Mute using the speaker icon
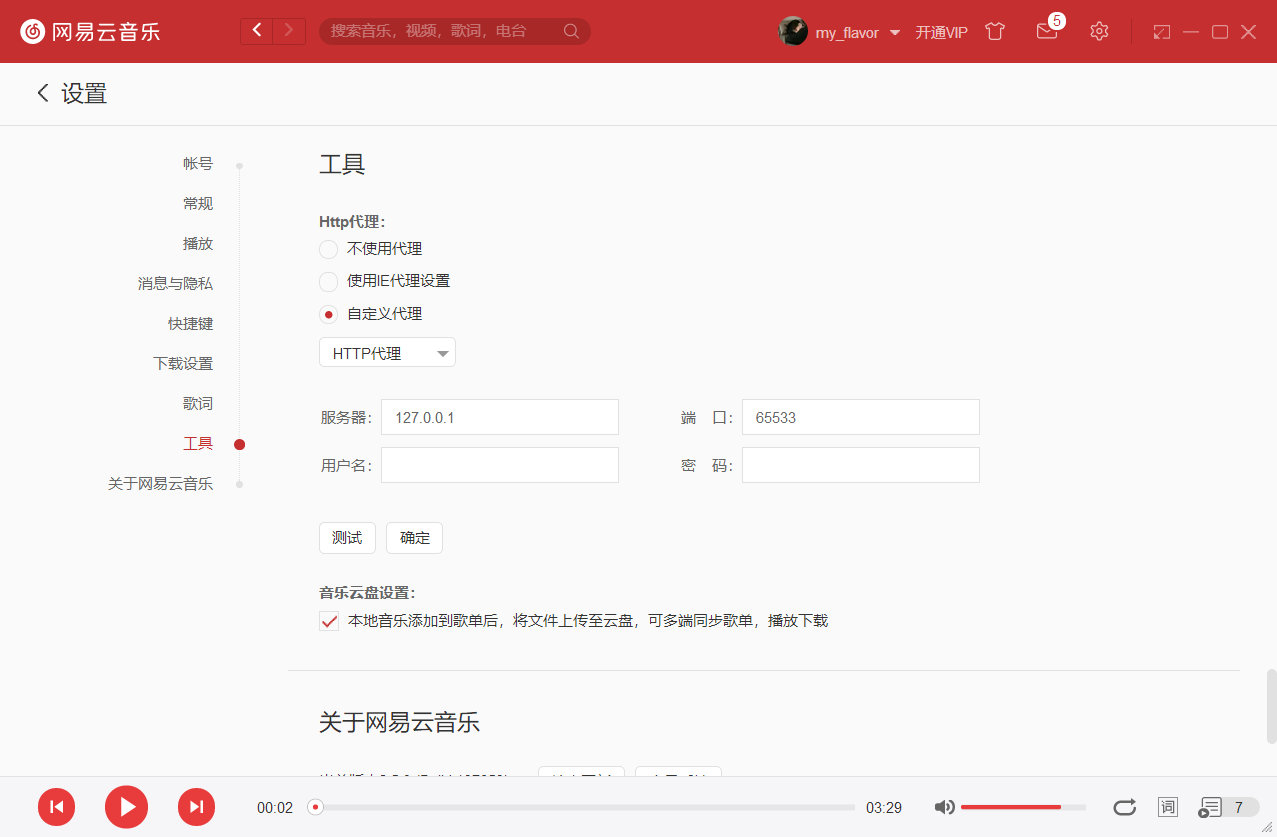Screen dimensions: 1277x837 (x=944, y=807)
